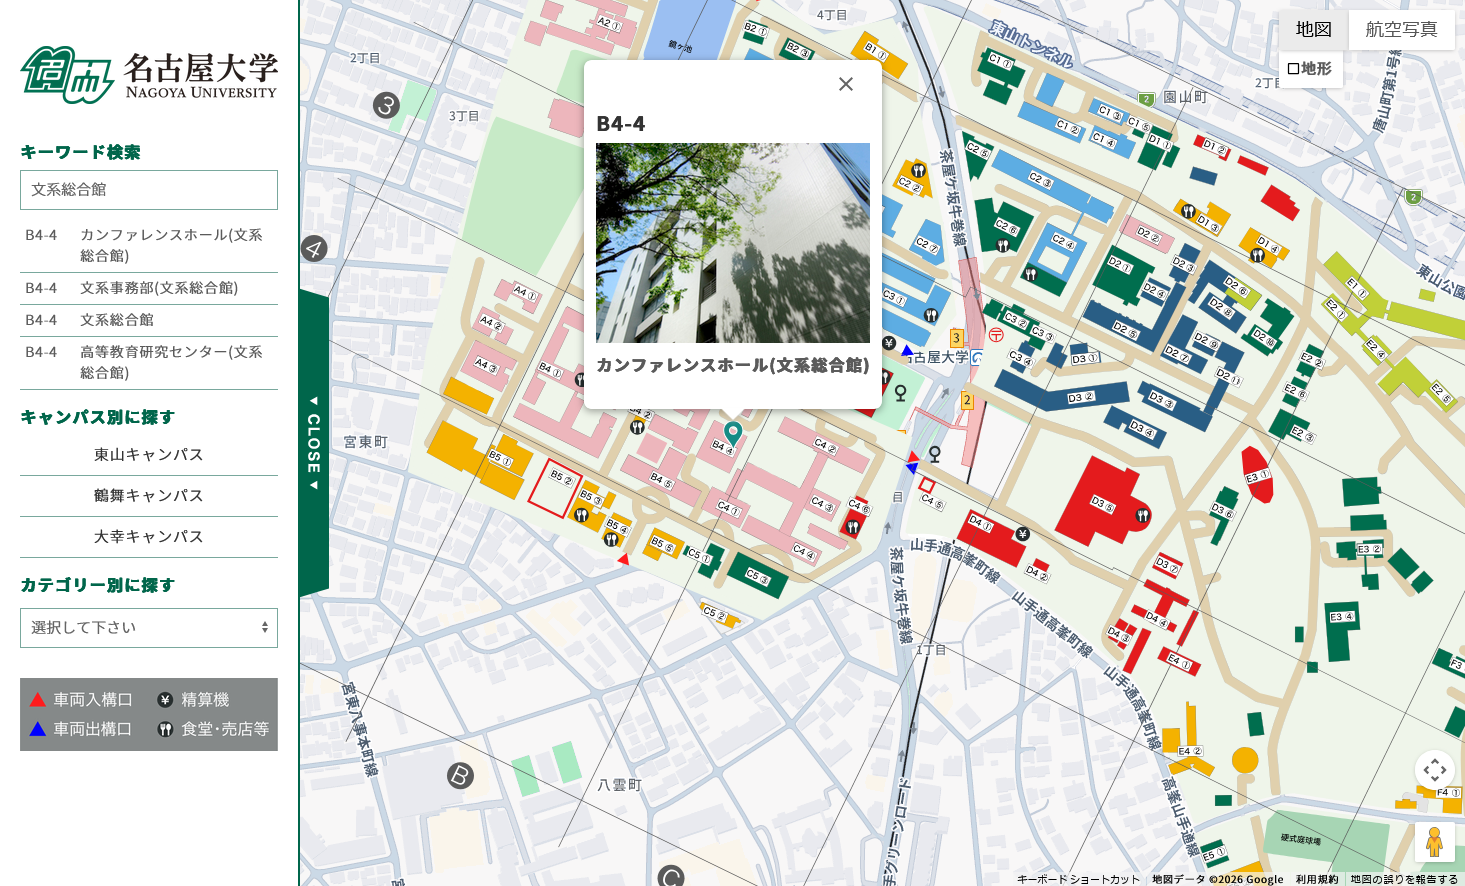This screenshot has width=1465, height=886.
Task: Open 大幸キャンパス campus map
Action: 149,537
